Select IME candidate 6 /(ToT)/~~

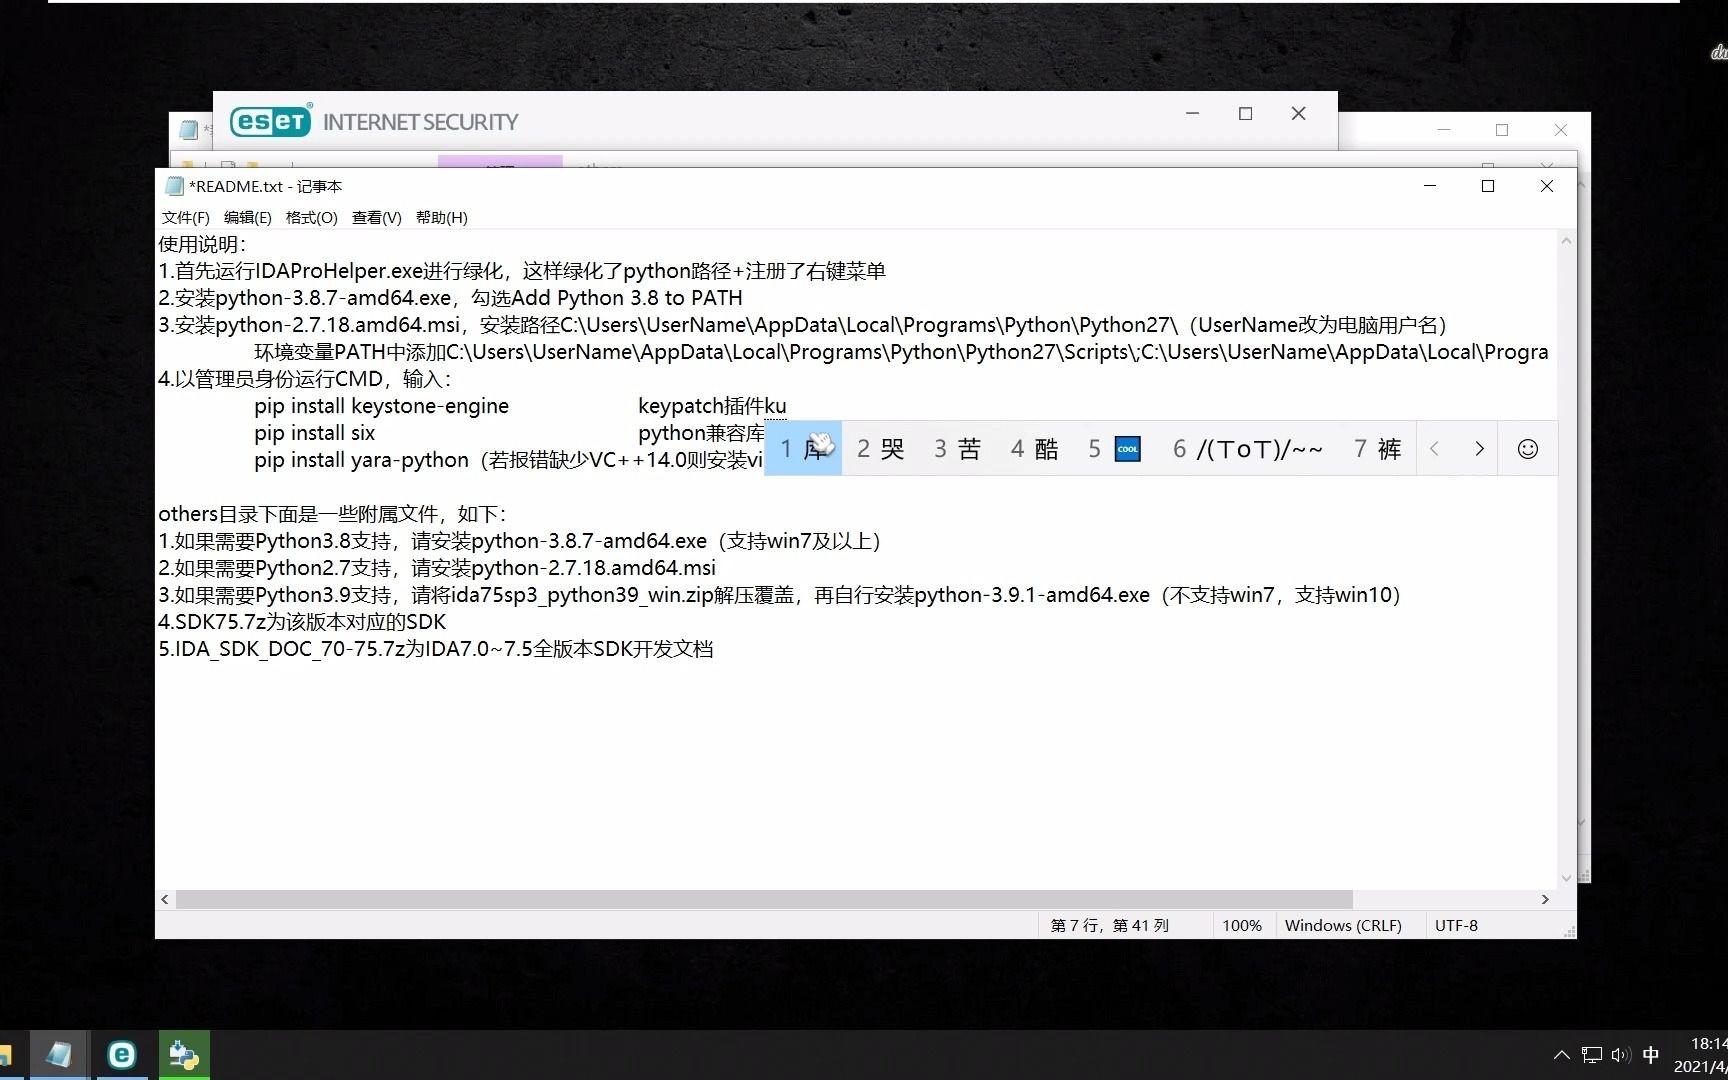(x=1247, y=449)
